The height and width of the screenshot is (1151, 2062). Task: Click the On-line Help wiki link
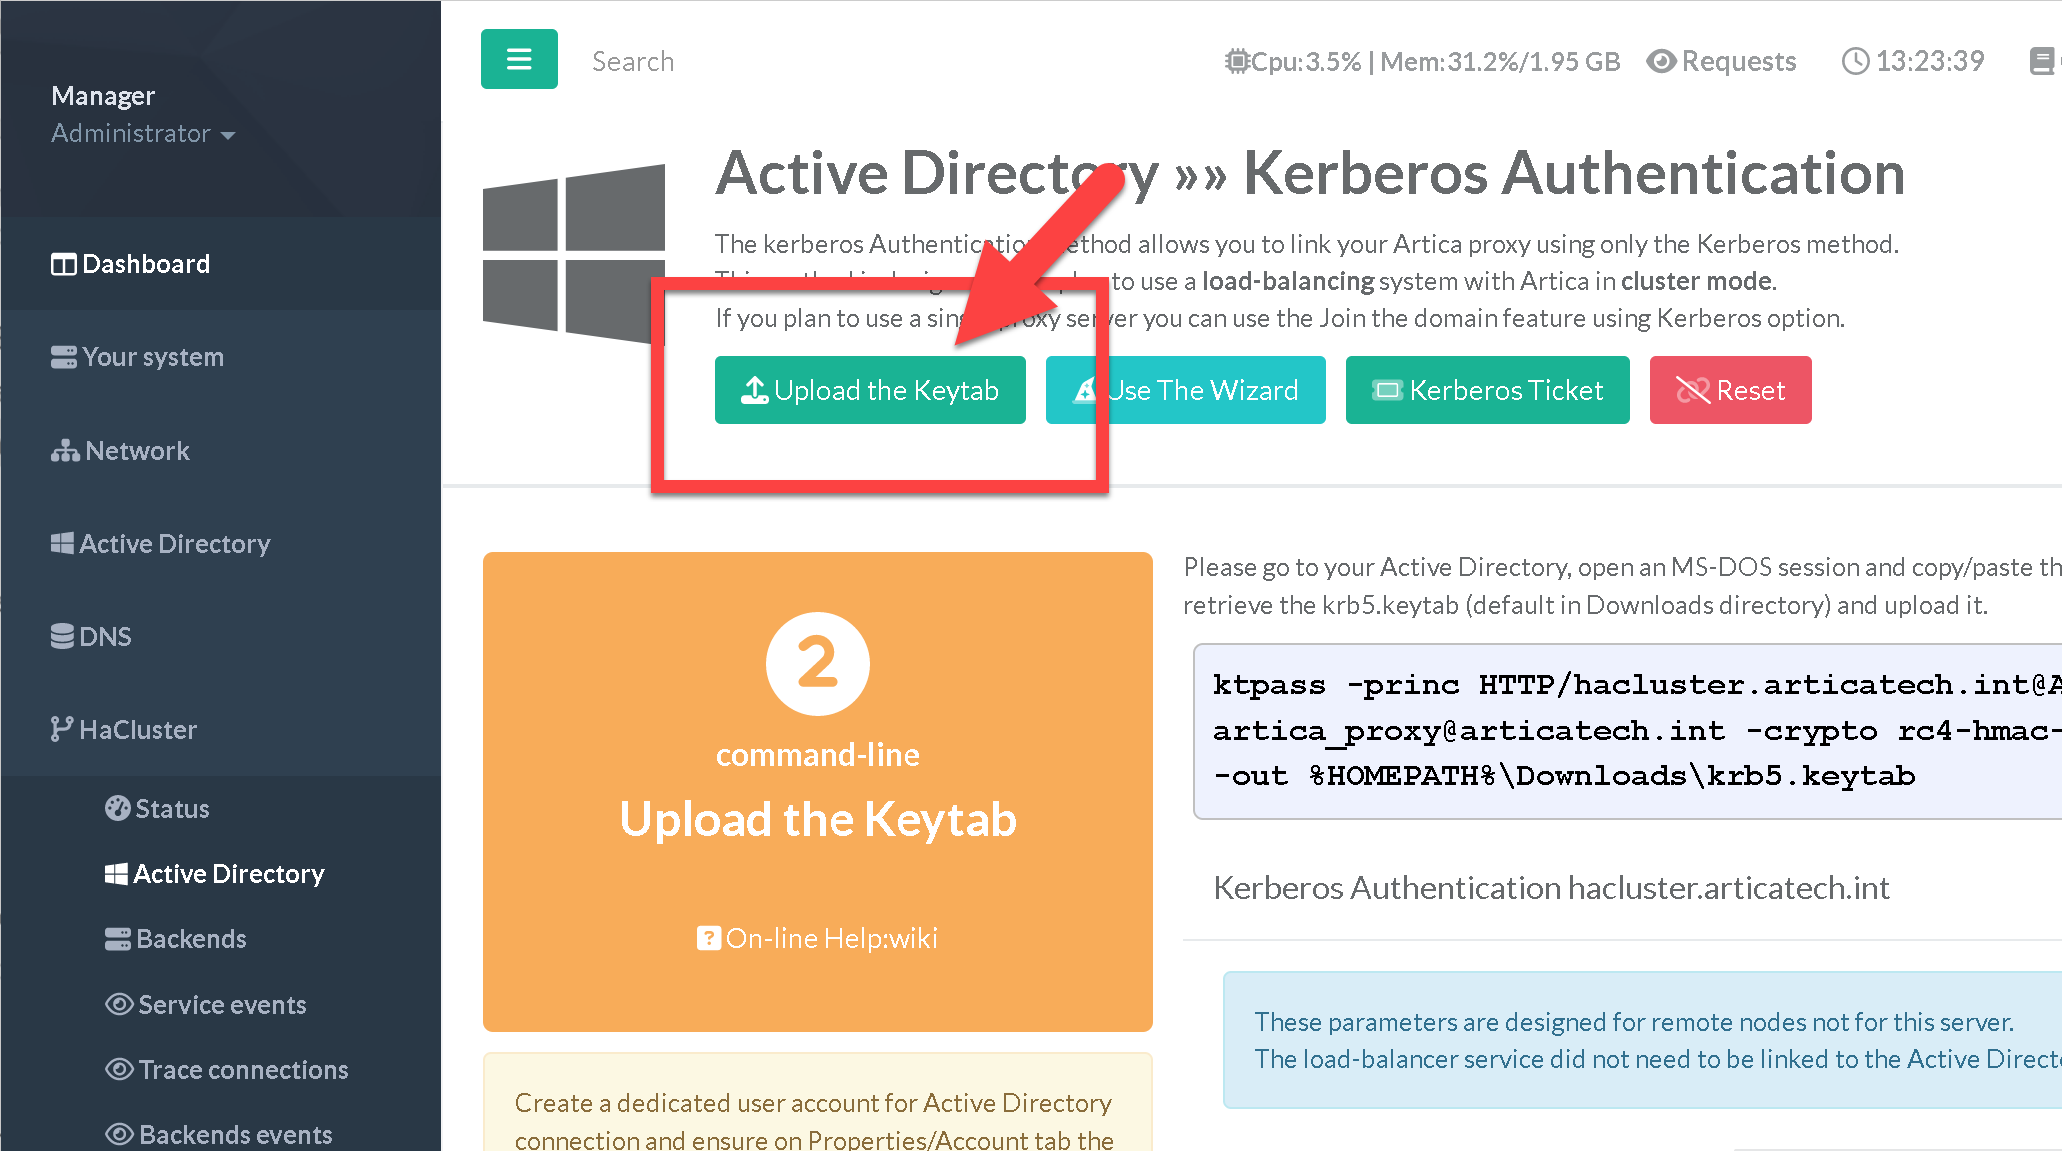[817, 938]
